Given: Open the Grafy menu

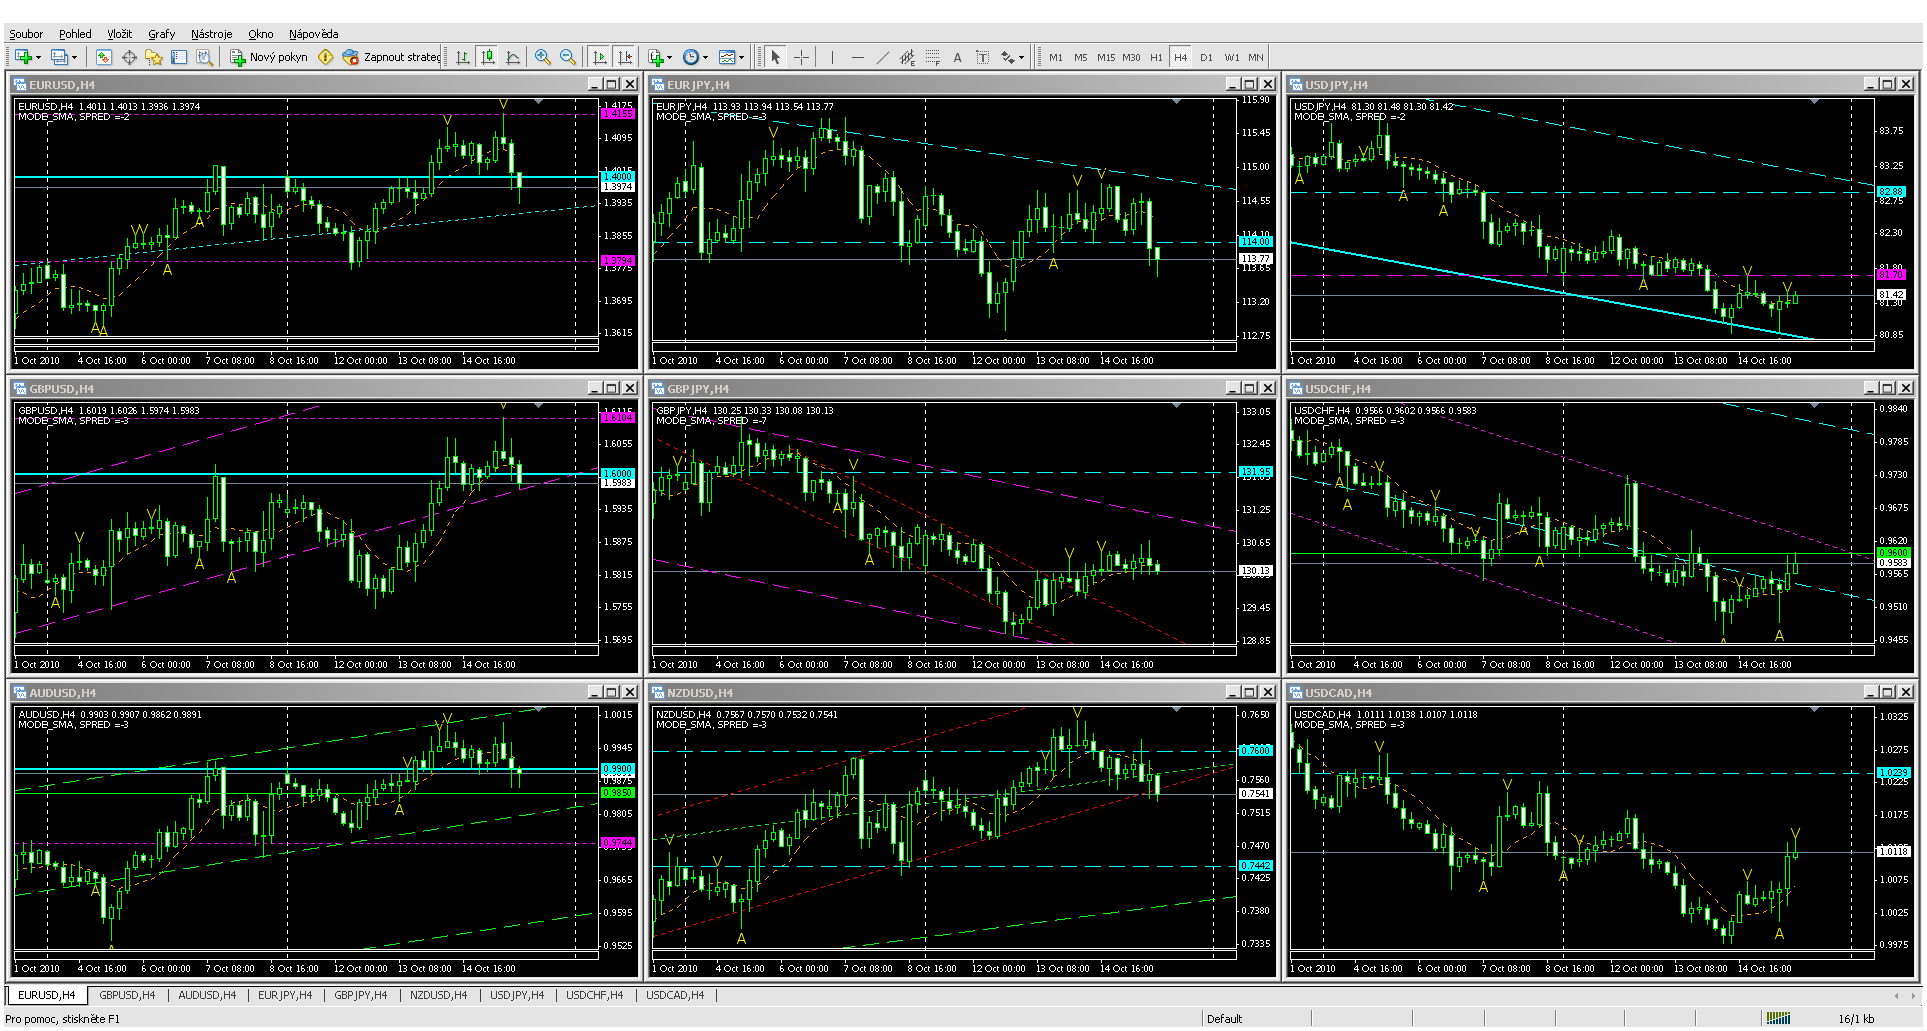Looking at the screenshot, I should 161,34.
